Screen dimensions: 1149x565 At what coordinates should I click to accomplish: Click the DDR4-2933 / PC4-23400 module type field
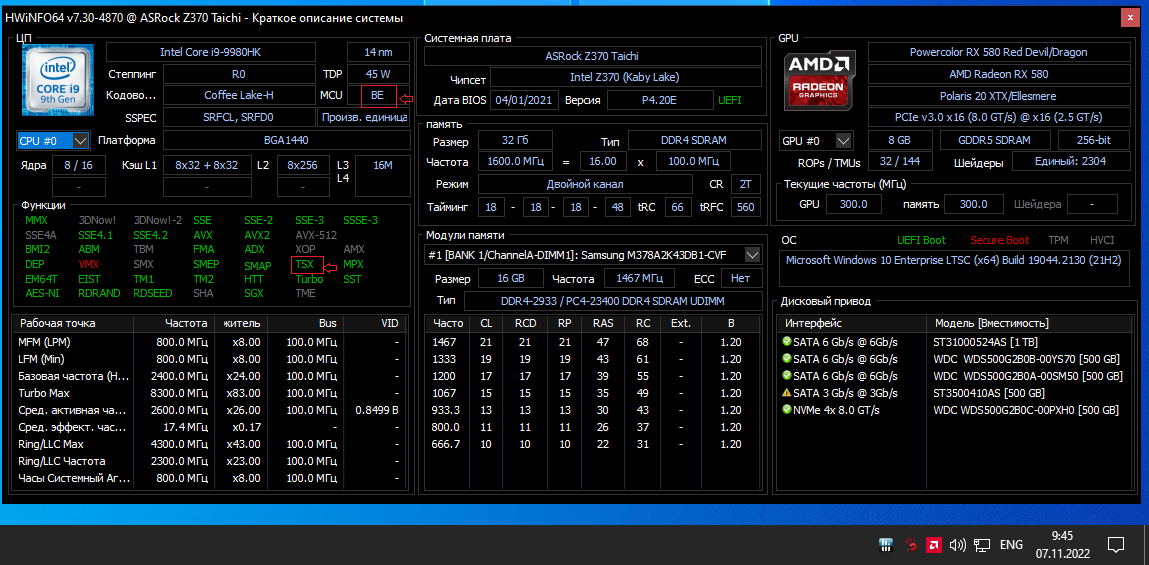613,300
